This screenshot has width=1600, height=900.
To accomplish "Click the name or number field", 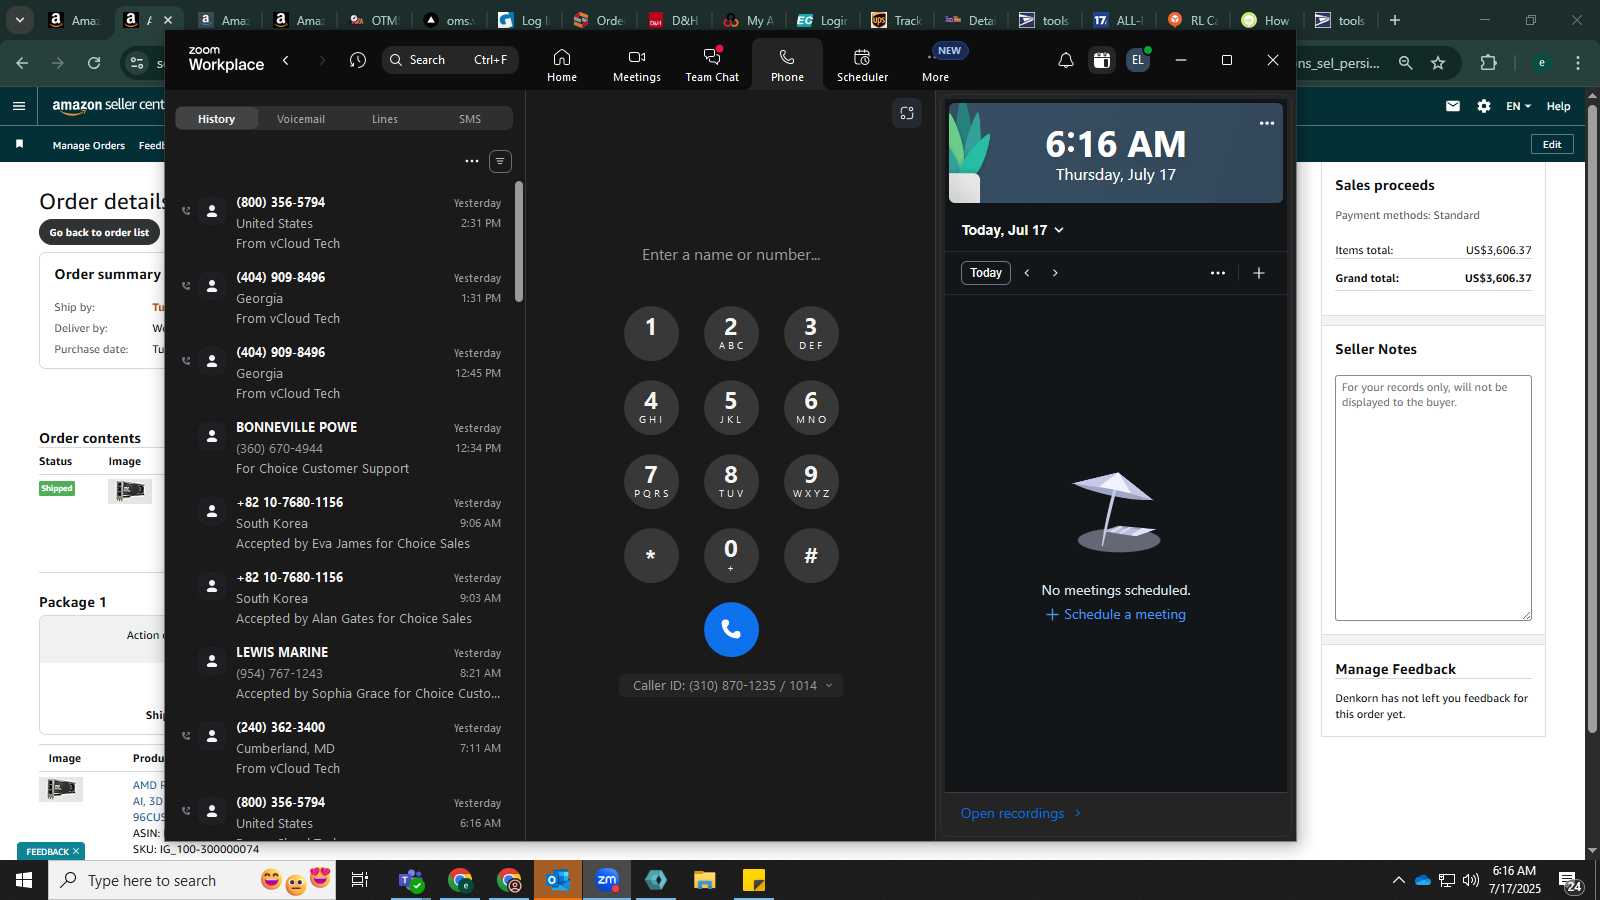I will [x=731, y=255].
